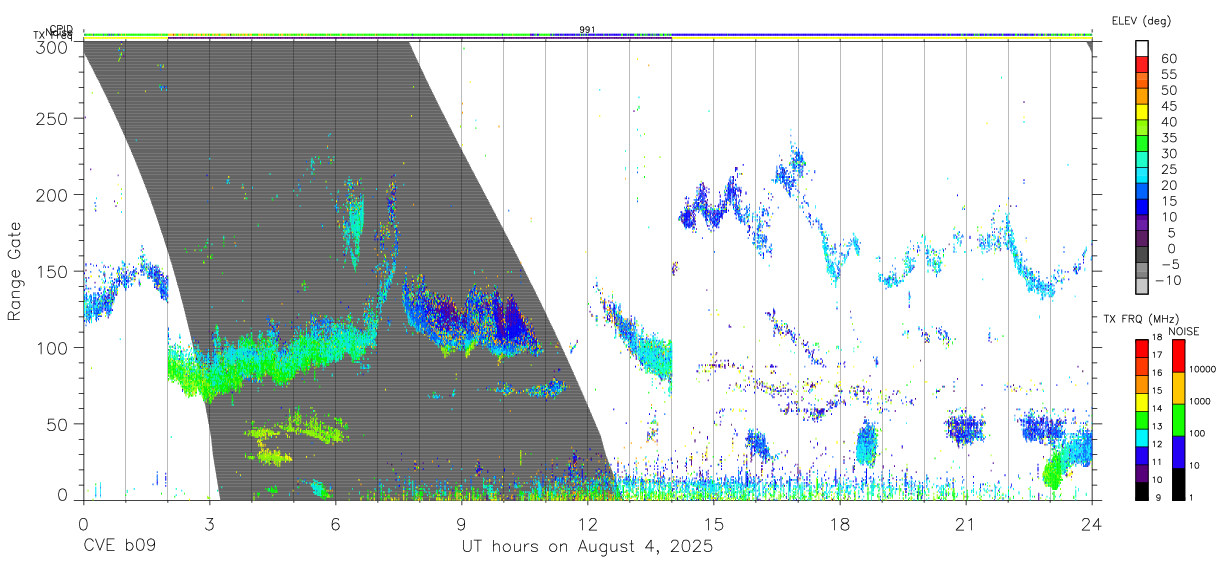Click the dark gray swatch between ELEV 0 and -5
This screenshot has height=567, width=1228.
1143,256
